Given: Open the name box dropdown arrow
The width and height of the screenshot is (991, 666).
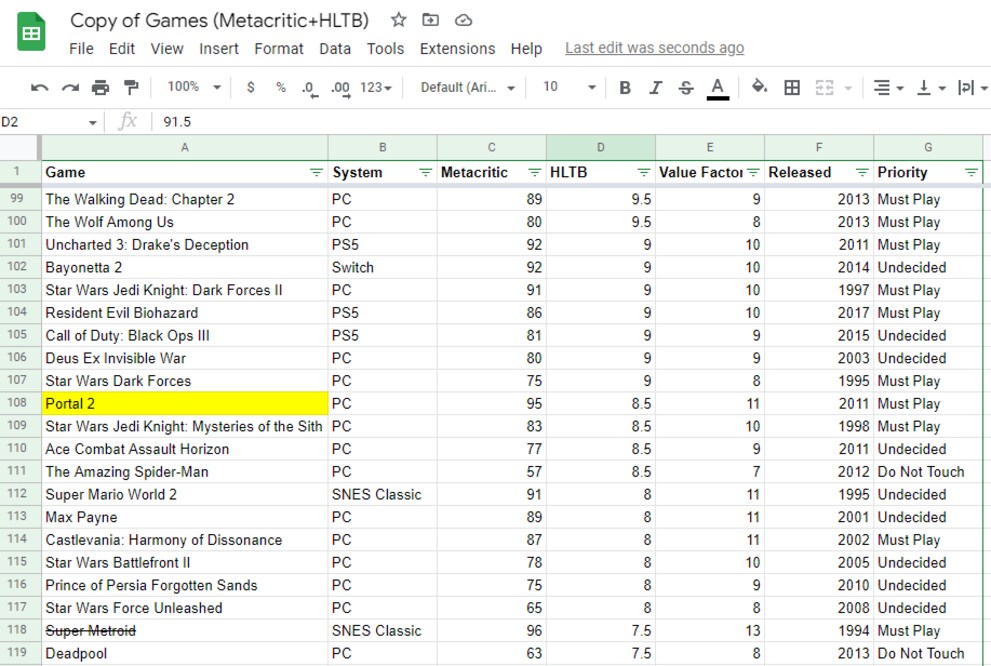Looking at the screenshot, I should coord(92,122).
